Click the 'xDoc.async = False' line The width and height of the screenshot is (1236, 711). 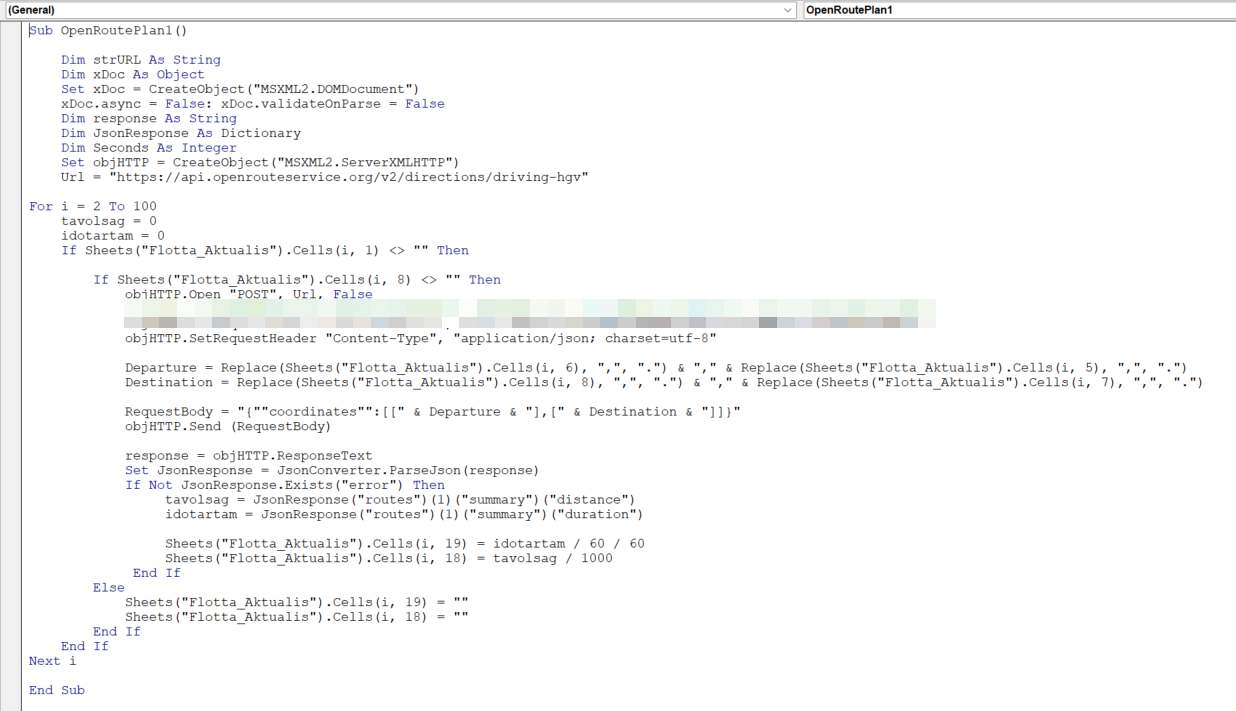253,104
